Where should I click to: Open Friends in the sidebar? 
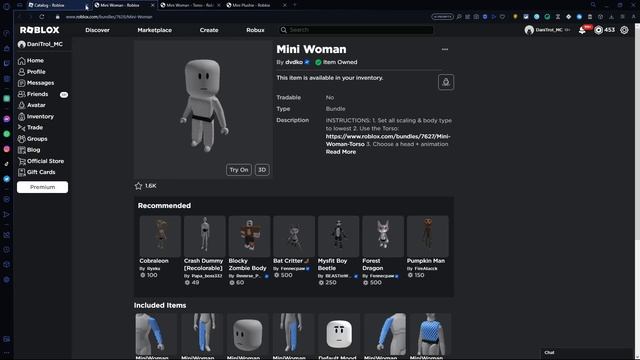coord(33,94)
